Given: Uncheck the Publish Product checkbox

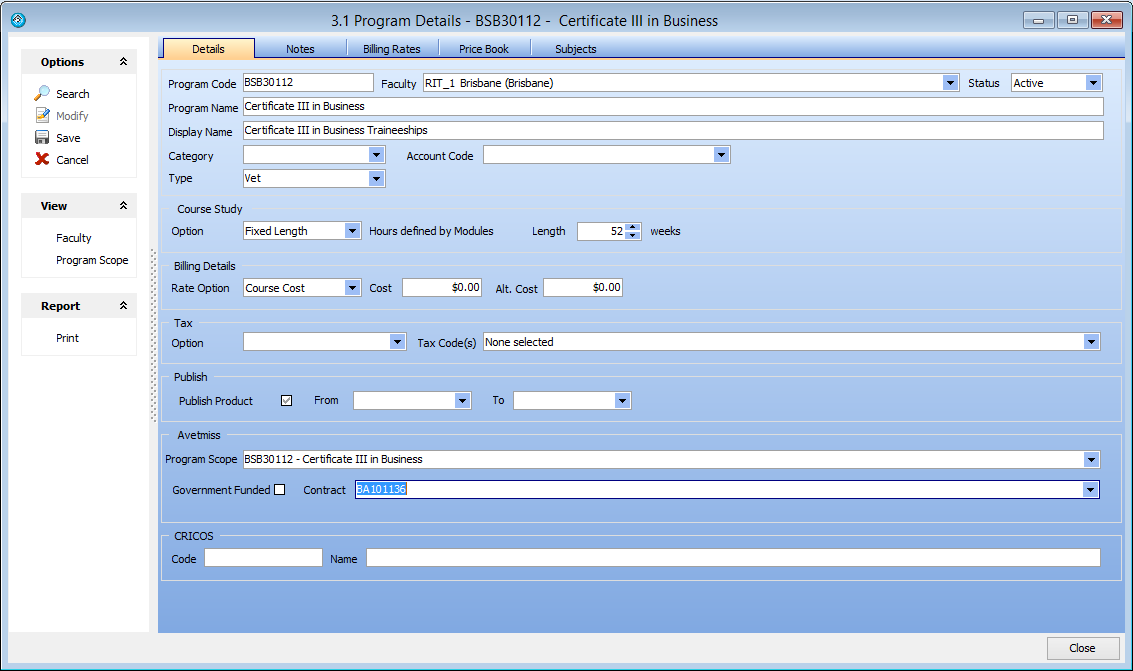Looking at the screenshot, I should click(287, 401).
